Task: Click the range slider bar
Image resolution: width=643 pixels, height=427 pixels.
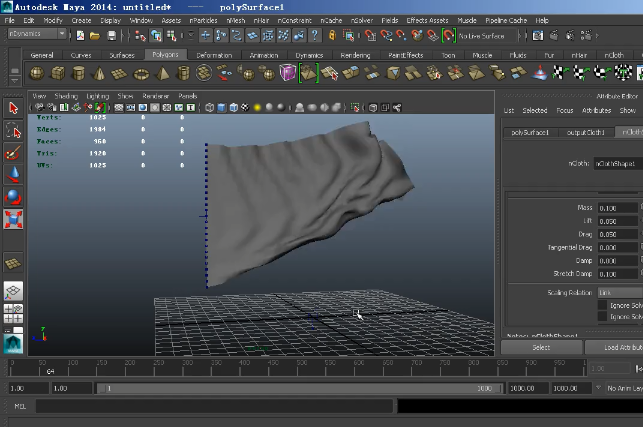Action: click(x=300, y=388)
